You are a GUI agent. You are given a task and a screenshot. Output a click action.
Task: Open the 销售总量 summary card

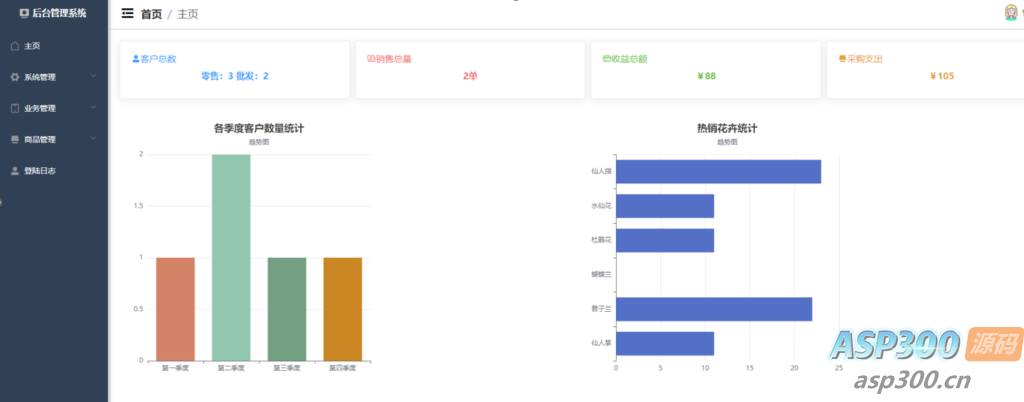(469, 69)
